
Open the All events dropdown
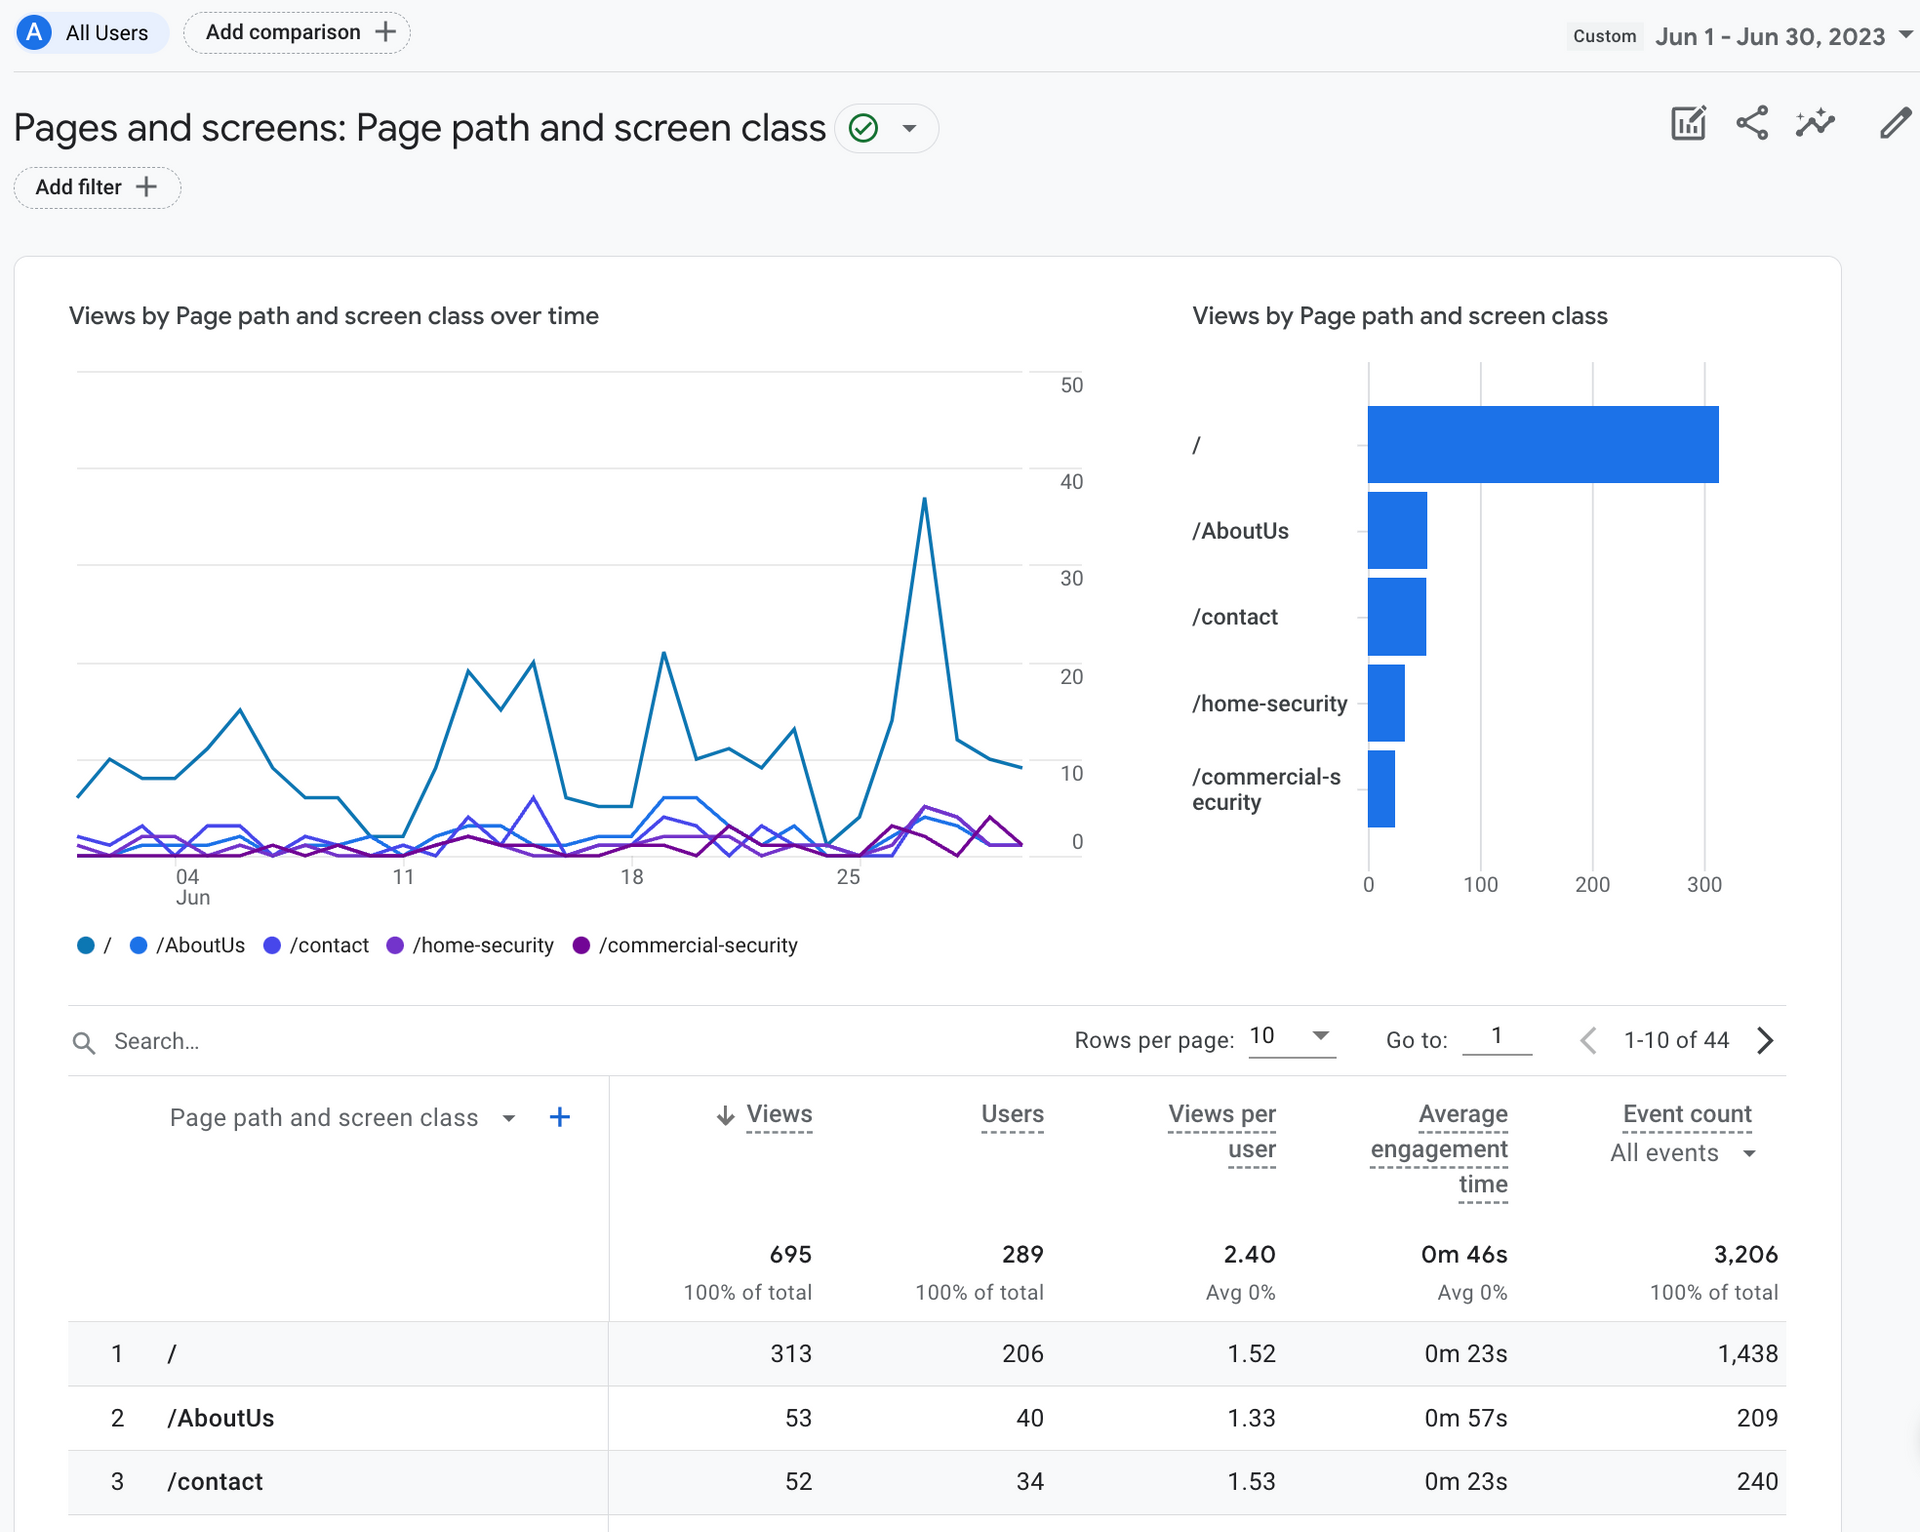point(1683,1154)
